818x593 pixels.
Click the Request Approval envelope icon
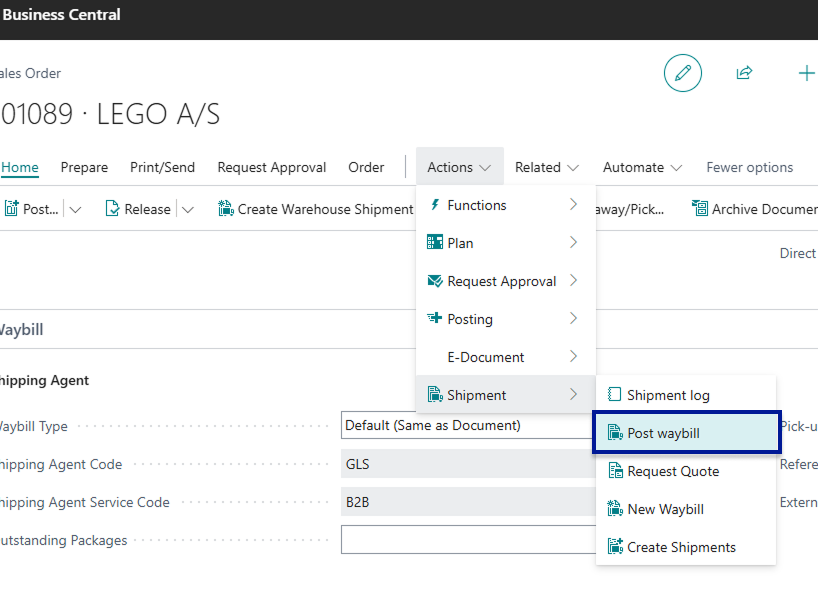click(x=435, y=281)
